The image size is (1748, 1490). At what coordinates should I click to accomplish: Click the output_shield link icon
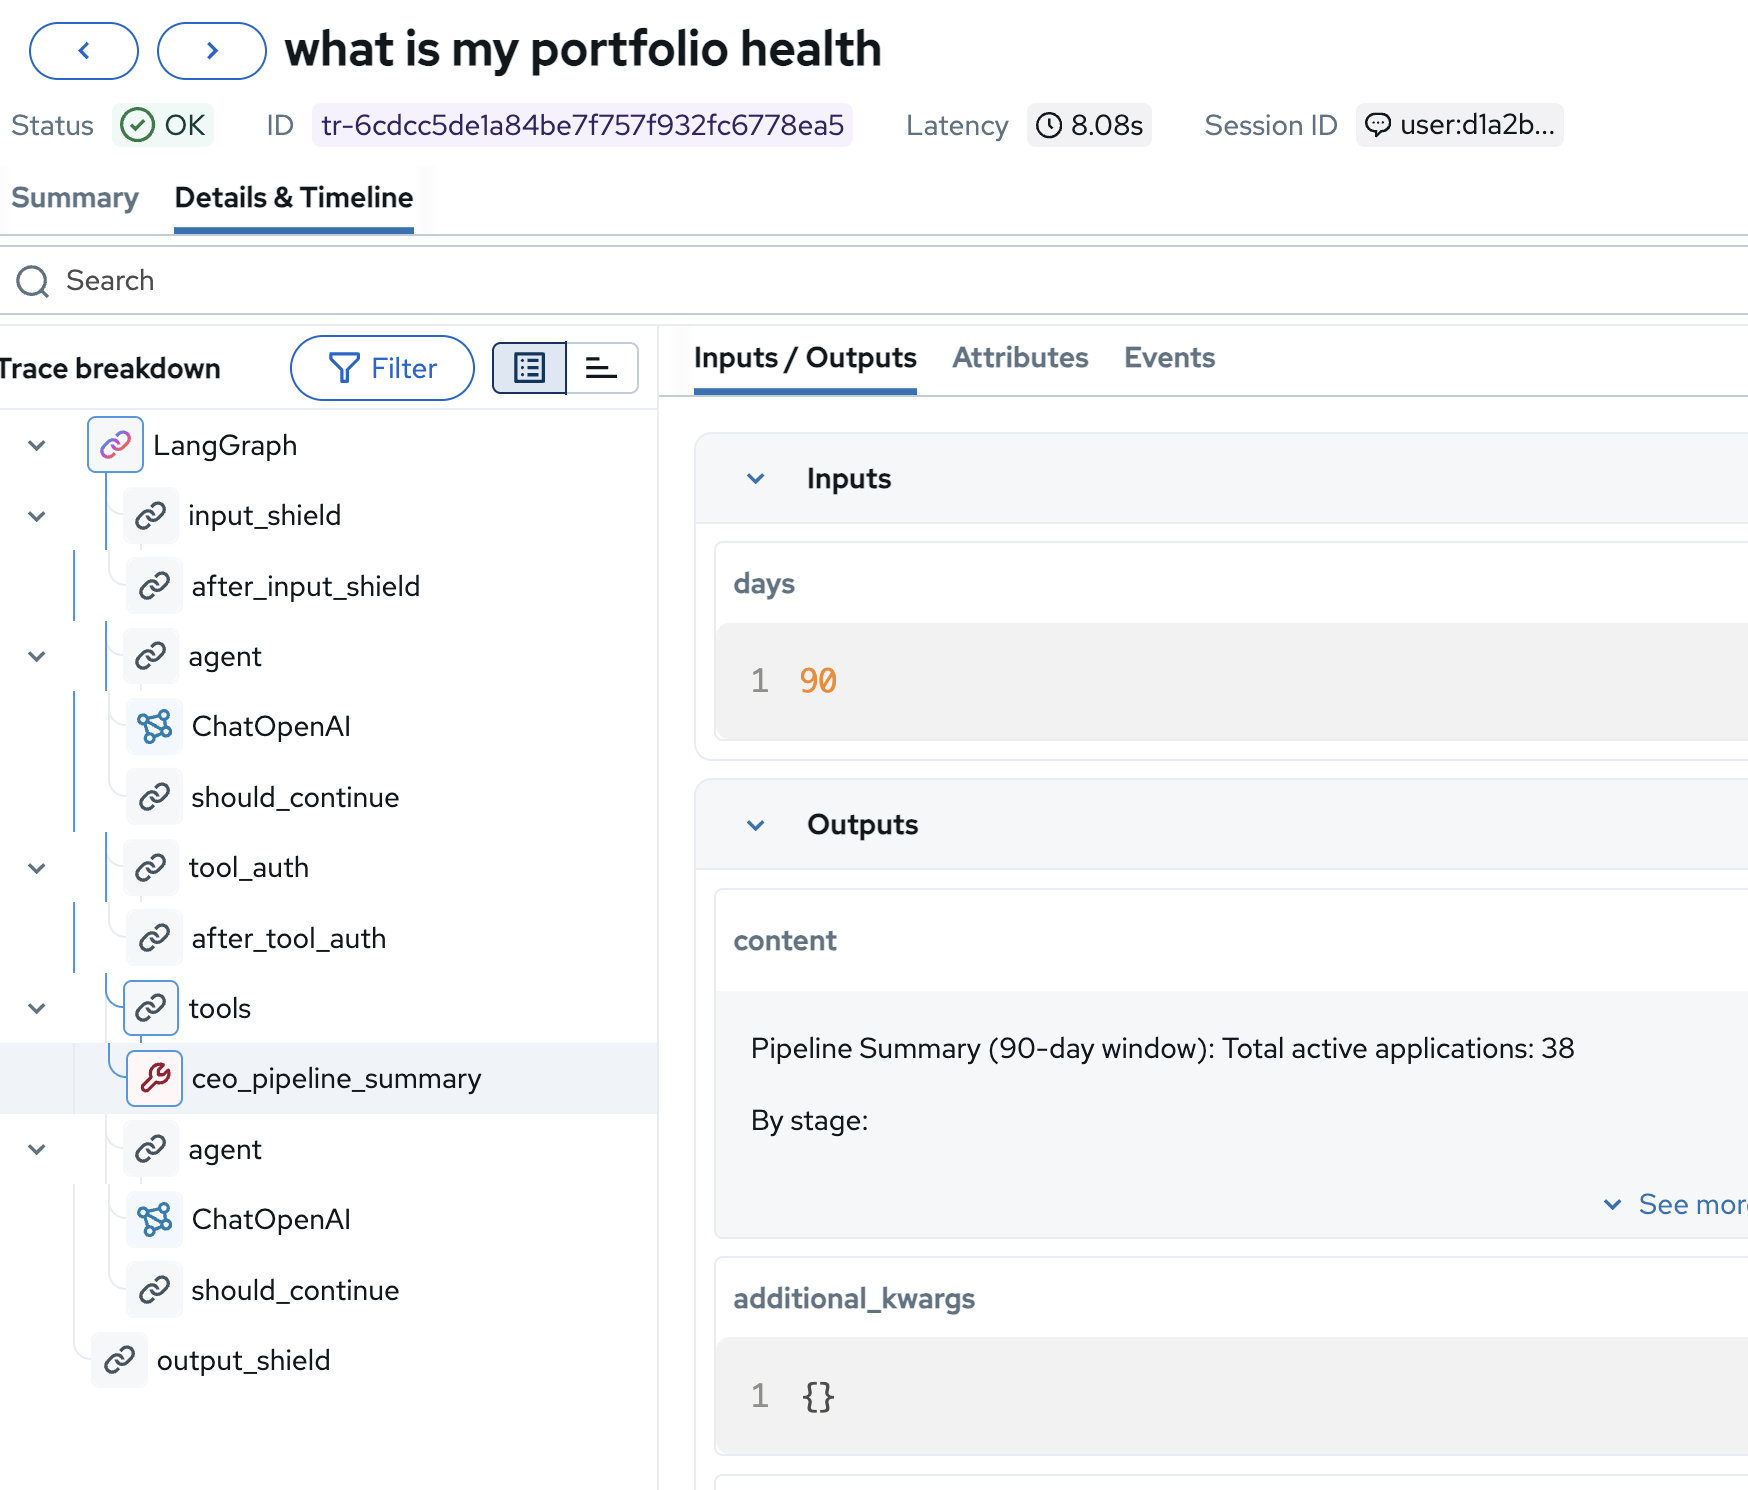click(x=120, y=1360)
